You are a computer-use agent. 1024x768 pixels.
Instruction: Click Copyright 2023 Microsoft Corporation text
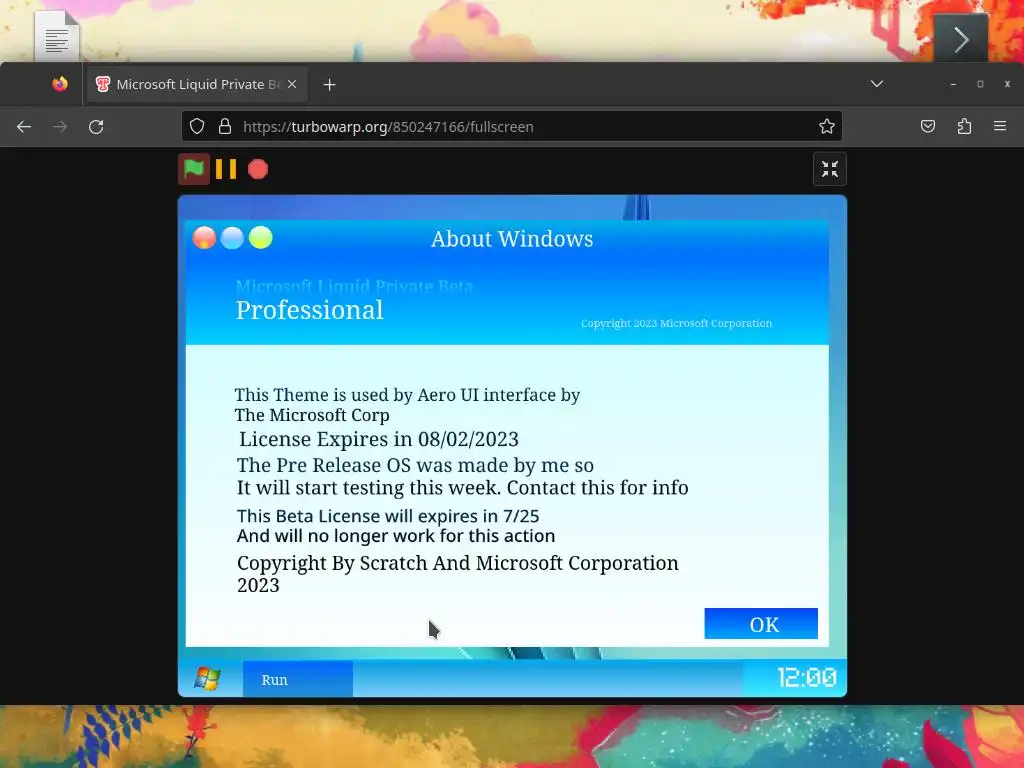[677, 323]
